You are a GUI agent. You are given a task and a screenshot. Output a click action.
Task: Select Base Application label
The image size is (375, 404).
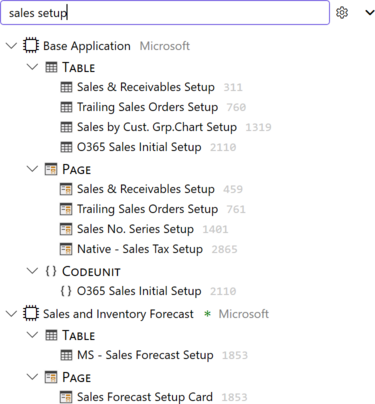click(x=87, y=46)
